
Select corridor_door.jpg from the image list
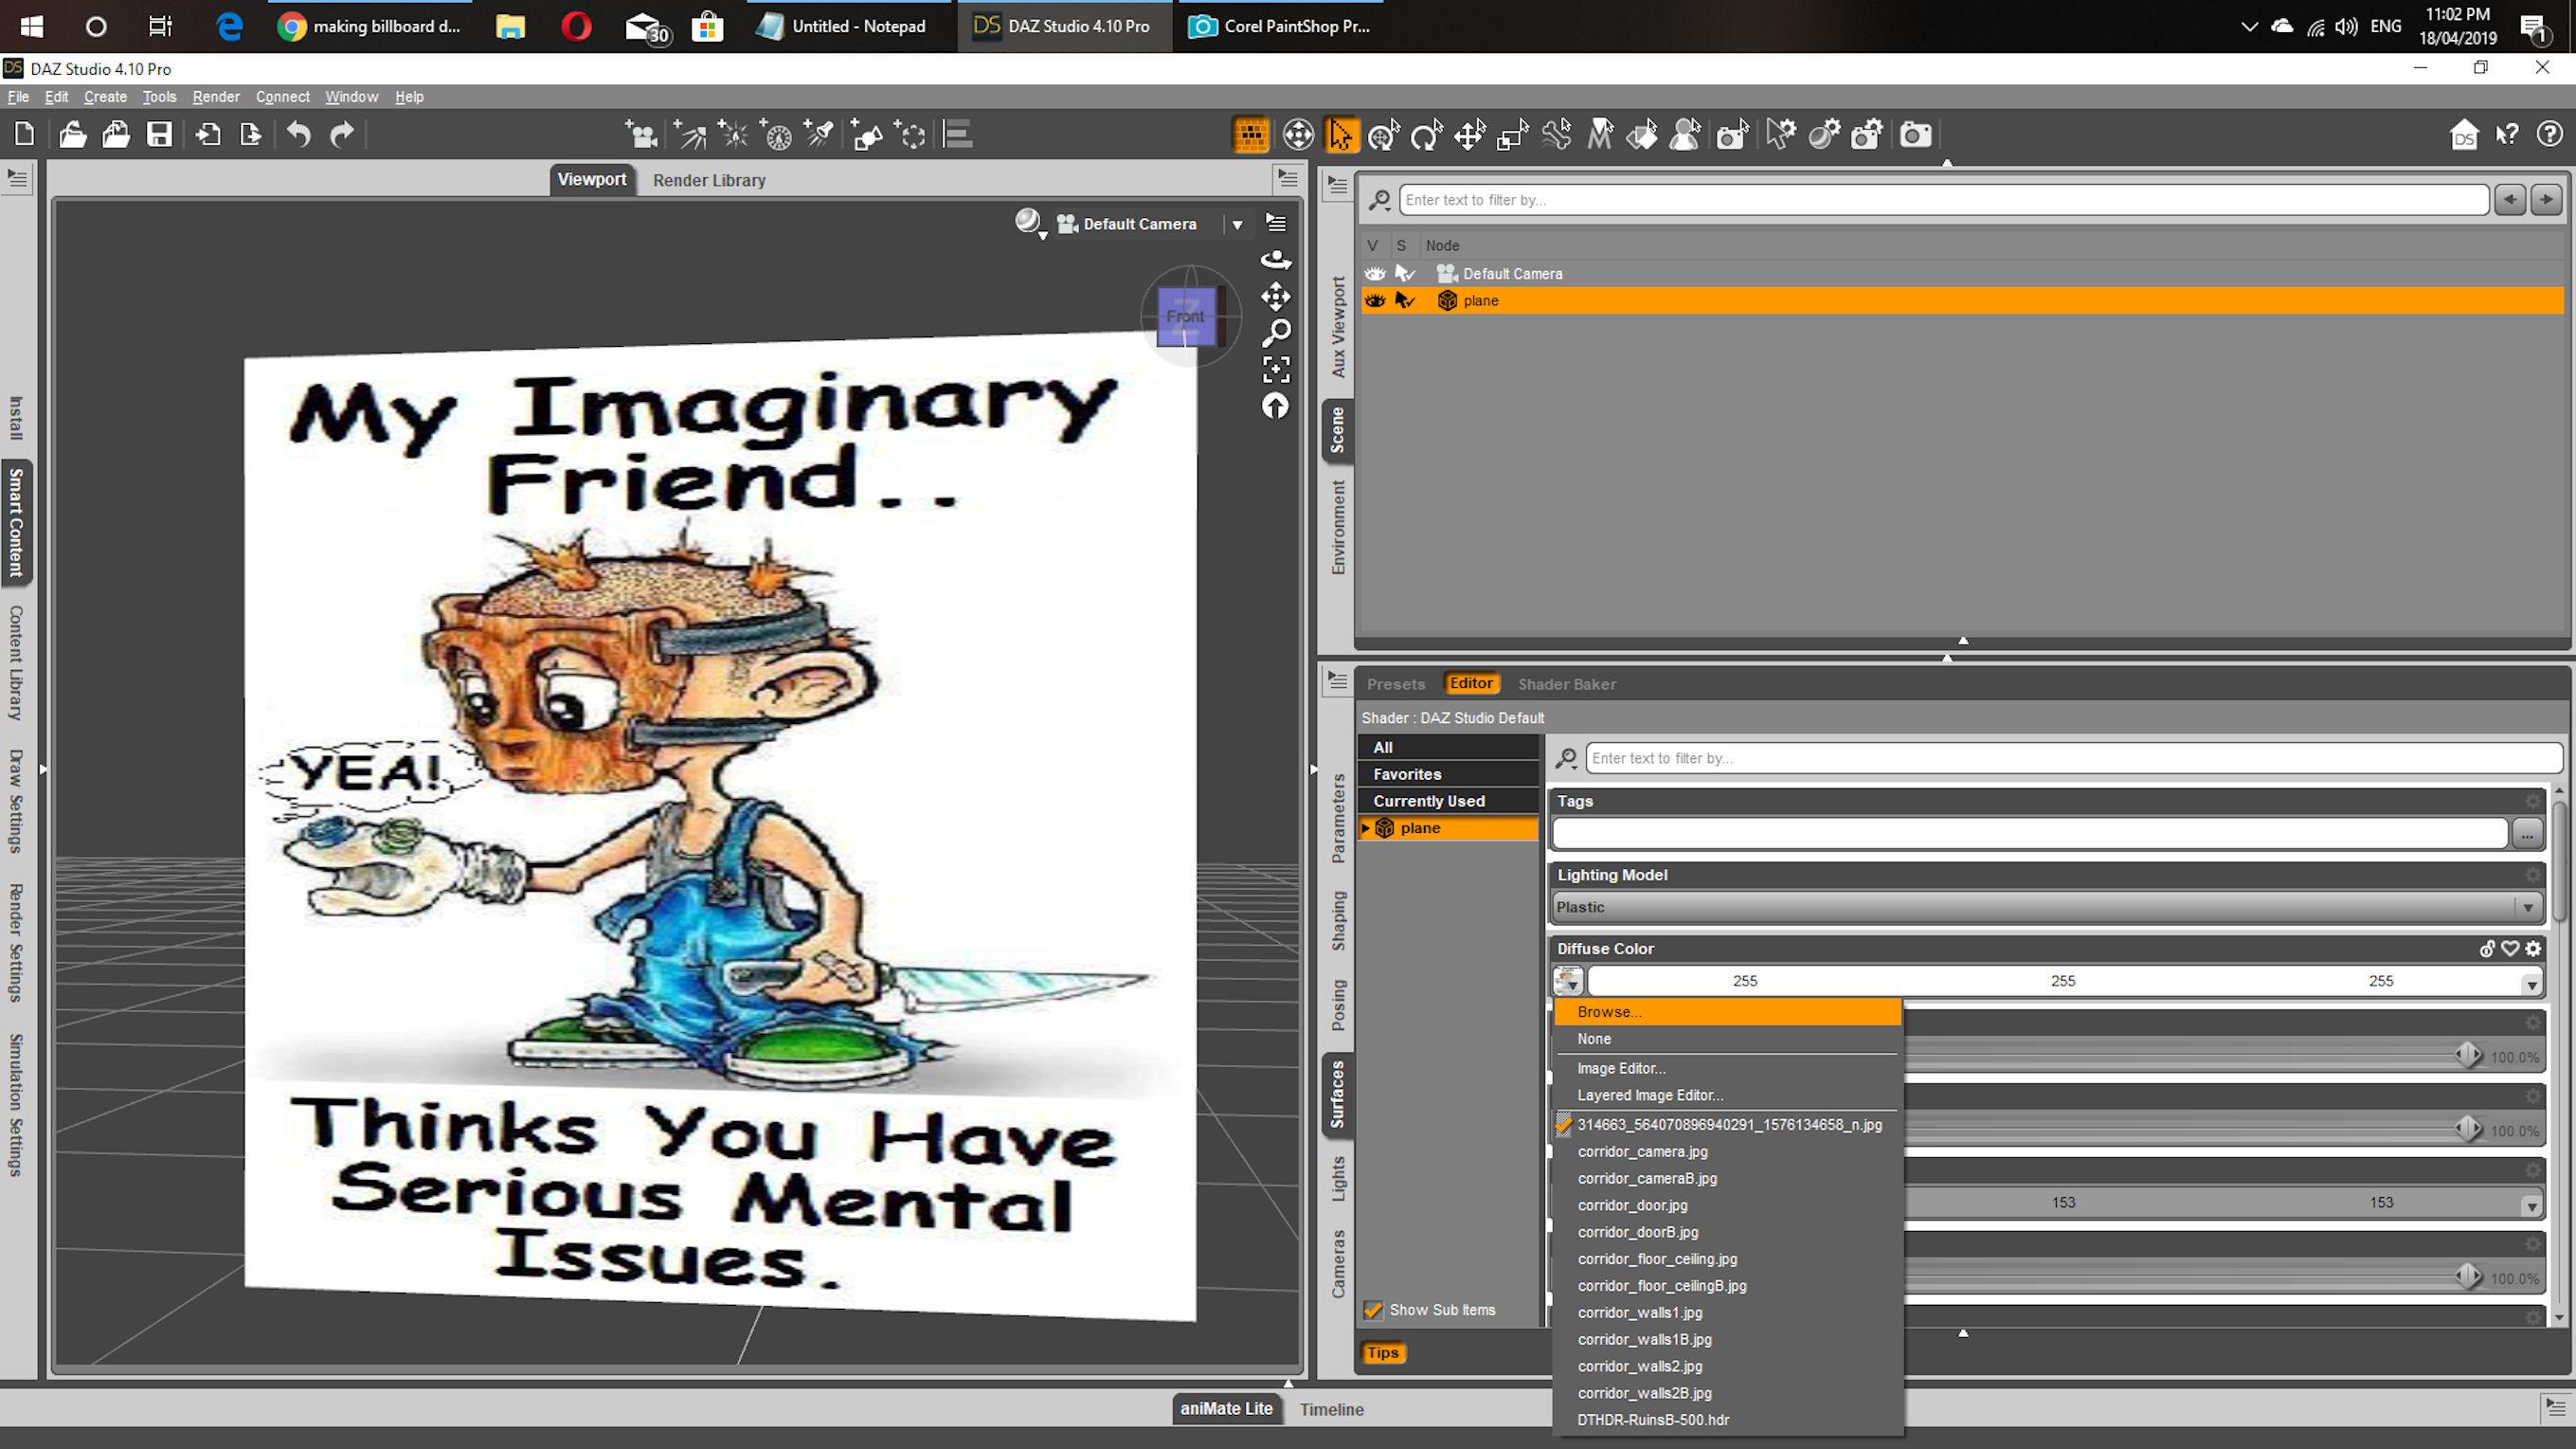click(x=1728, y=1205)
